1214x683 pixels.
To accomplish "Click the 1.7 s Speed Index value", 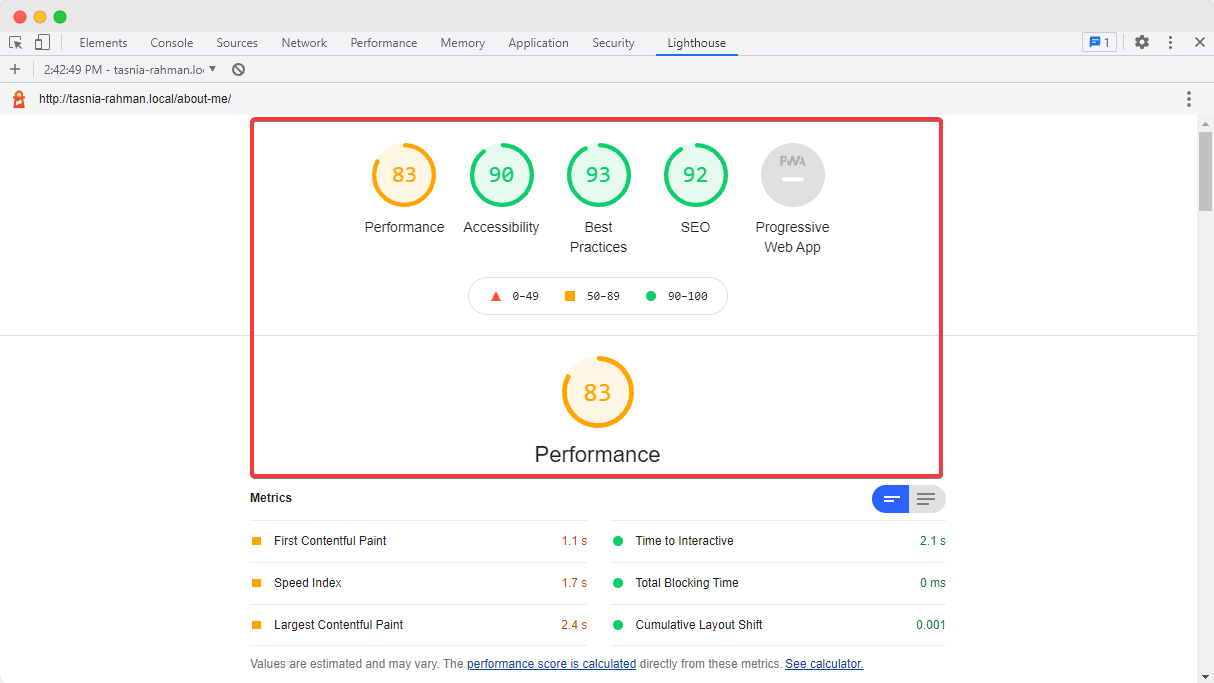I will pyautogui.click(x=574, y=583).
